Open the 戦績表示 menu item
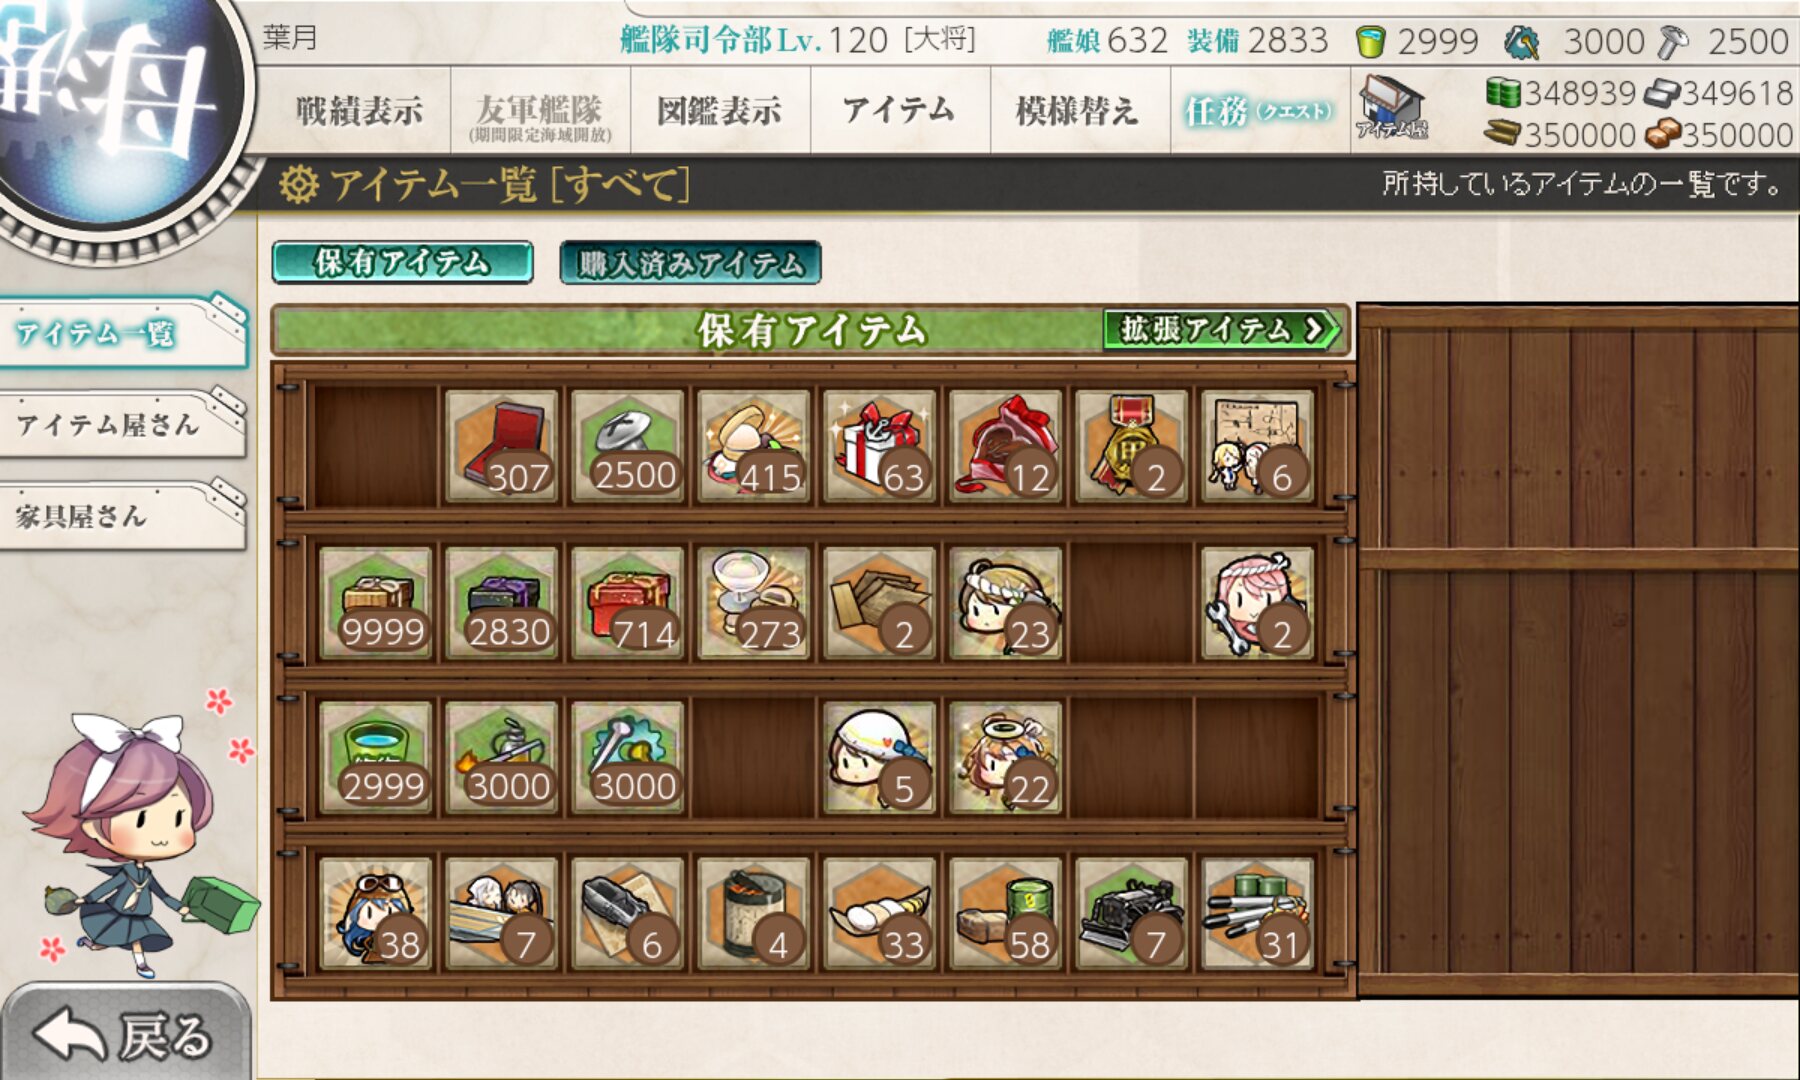This screenshot has width=1800, height=1080. click(359, 110)
